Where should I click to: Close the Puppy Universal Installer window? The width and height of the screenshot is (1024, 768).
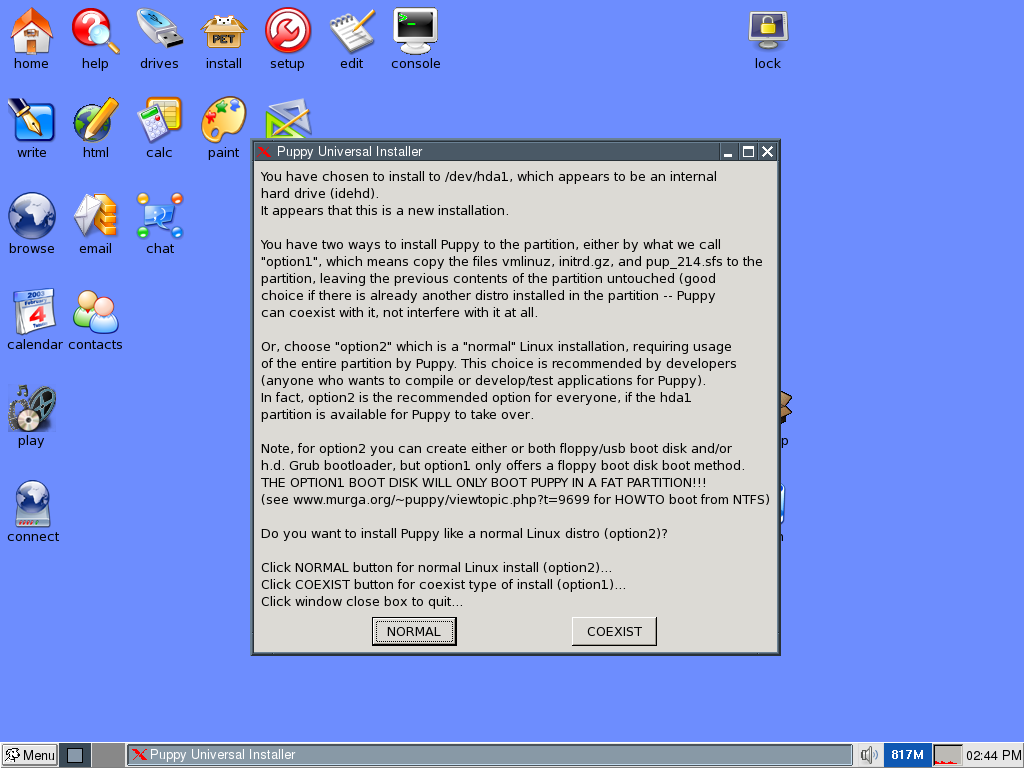(x=767, y=152)
